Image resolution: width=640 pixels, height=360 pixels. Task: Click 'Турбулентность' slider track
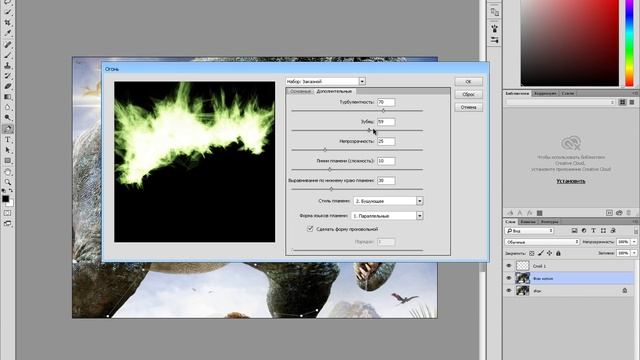click(x=357, y=111)
